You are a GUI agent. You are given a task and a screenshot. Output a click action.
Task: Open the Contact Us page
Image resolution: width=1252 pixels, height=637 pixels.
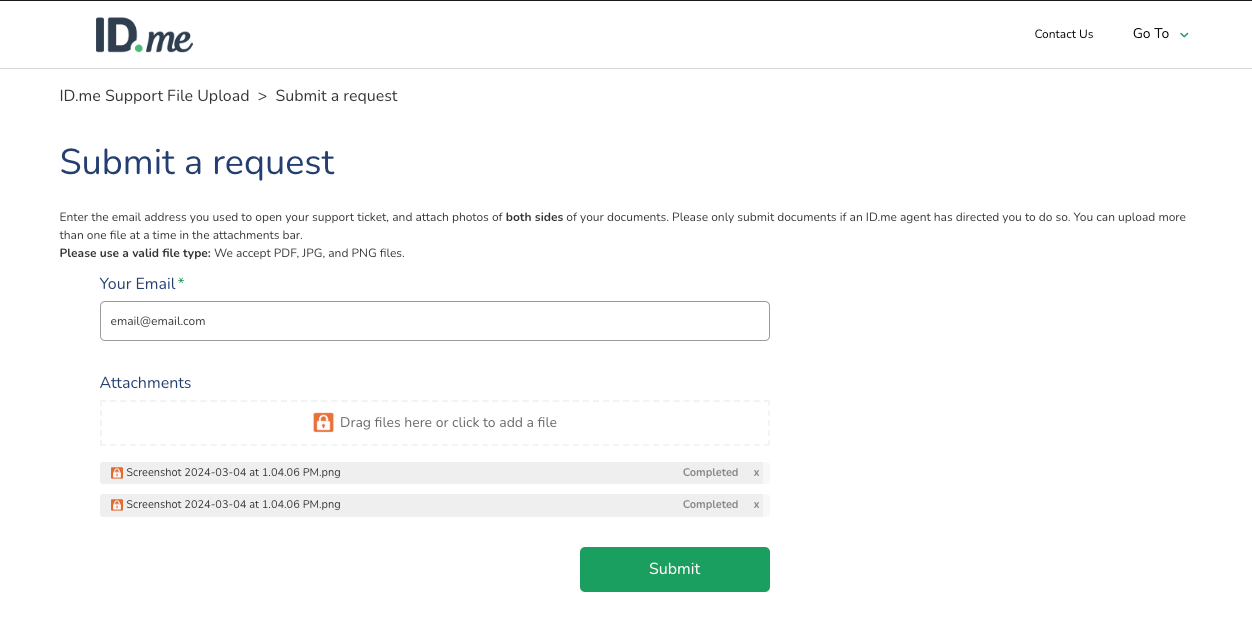tap(1063, 34)
